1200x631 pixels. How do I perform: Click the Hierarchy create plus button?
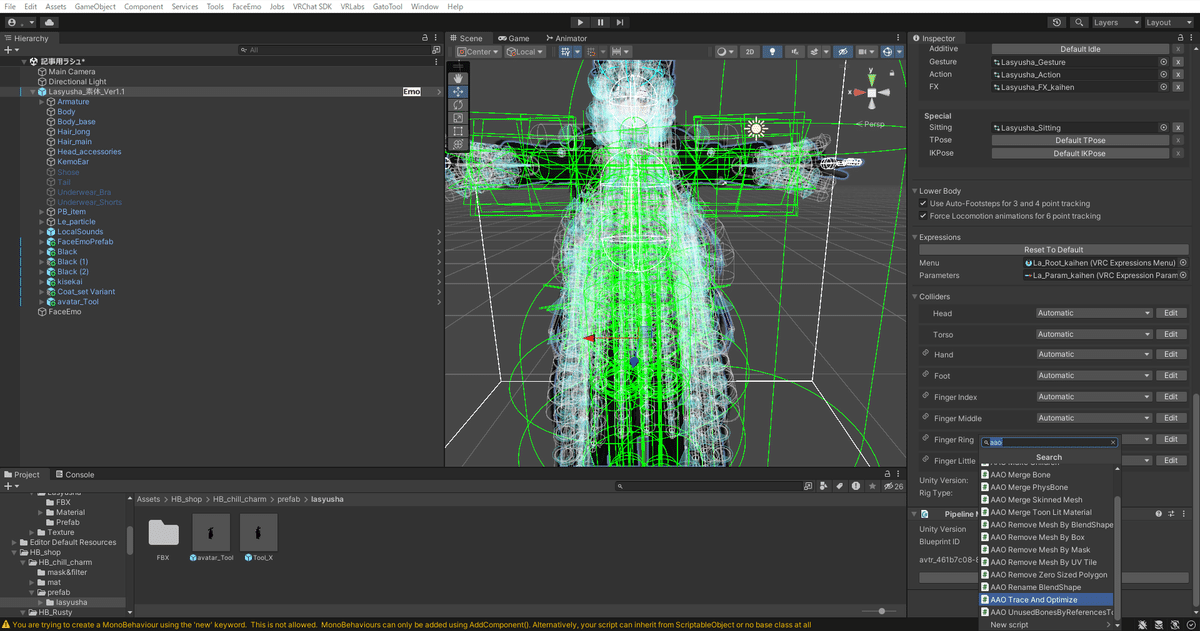click(x=11, y=50)
